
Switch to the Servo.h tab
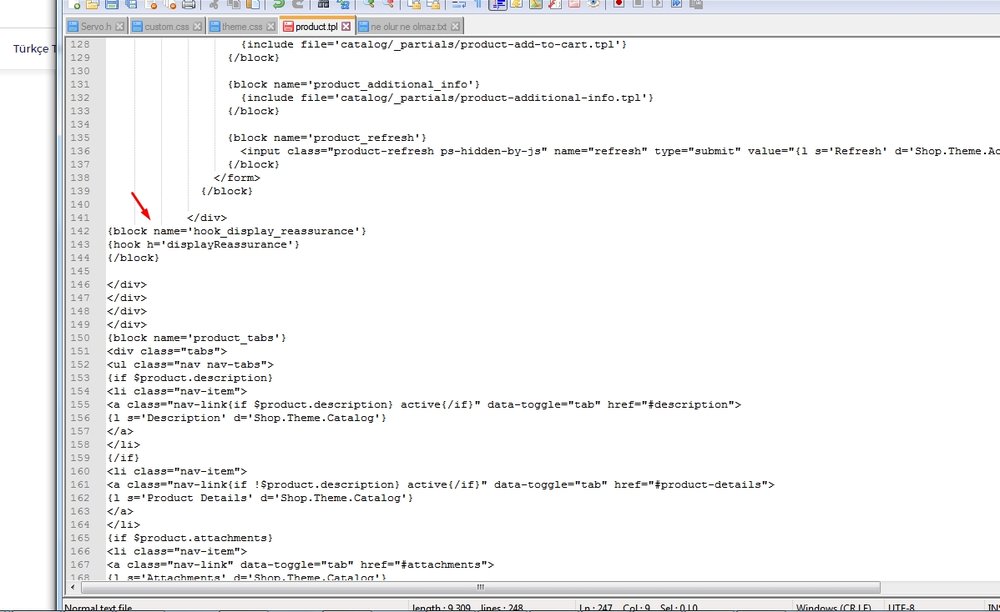95,27
